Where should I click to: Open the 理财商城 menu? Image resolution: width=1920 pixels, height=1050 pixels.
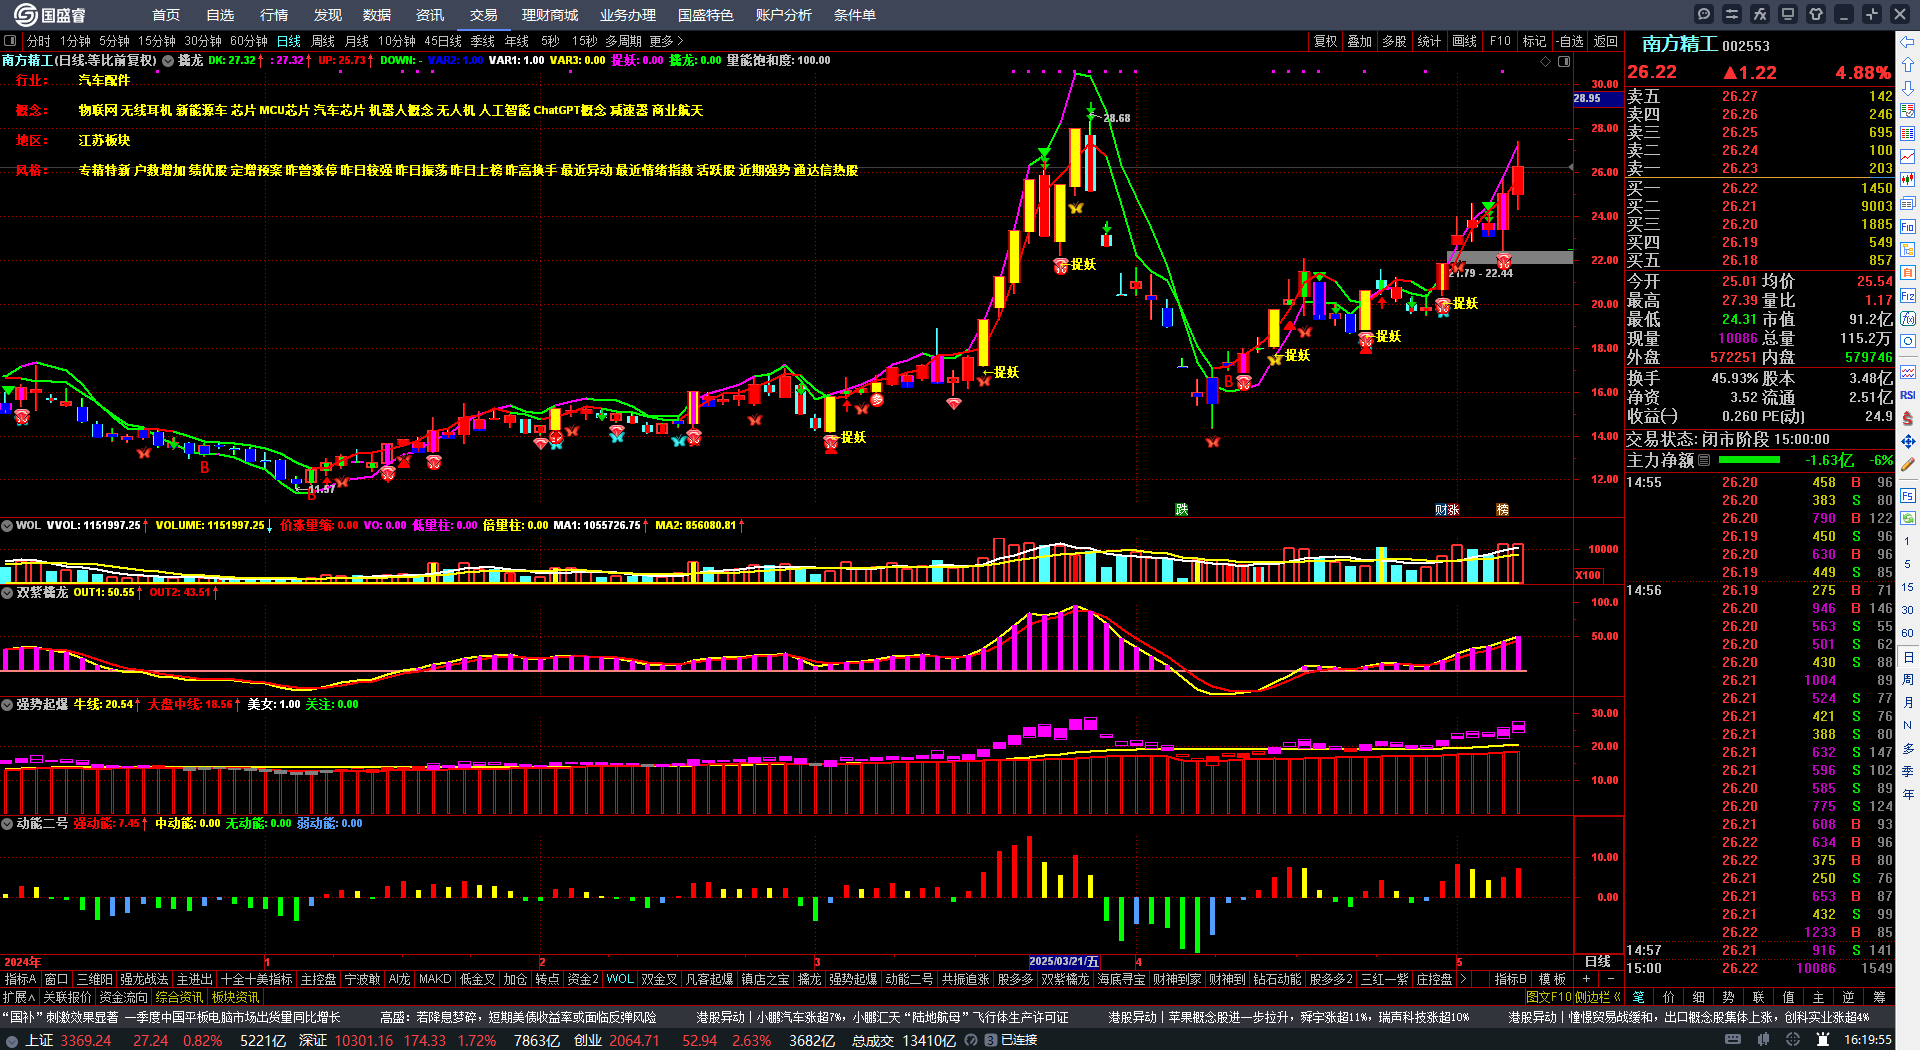click(x=550, y=15)
